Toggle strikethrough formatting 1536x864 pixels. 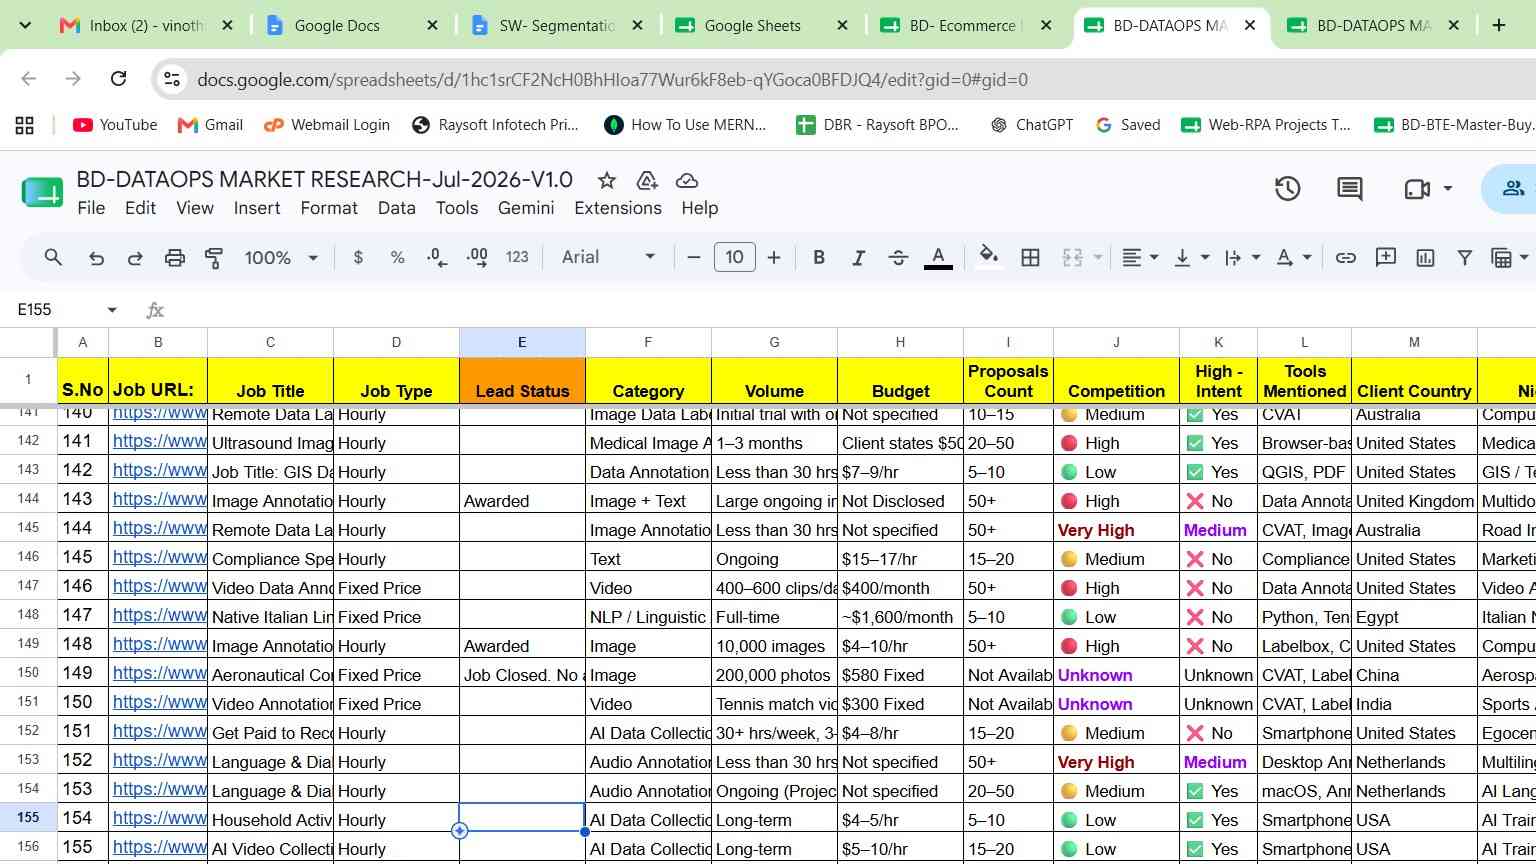click(x=898, y=258)
